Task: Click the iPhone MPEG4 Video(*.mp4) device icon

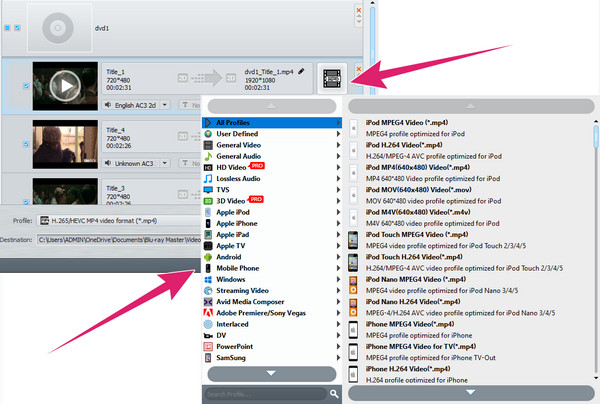Action: pos(353,330)
